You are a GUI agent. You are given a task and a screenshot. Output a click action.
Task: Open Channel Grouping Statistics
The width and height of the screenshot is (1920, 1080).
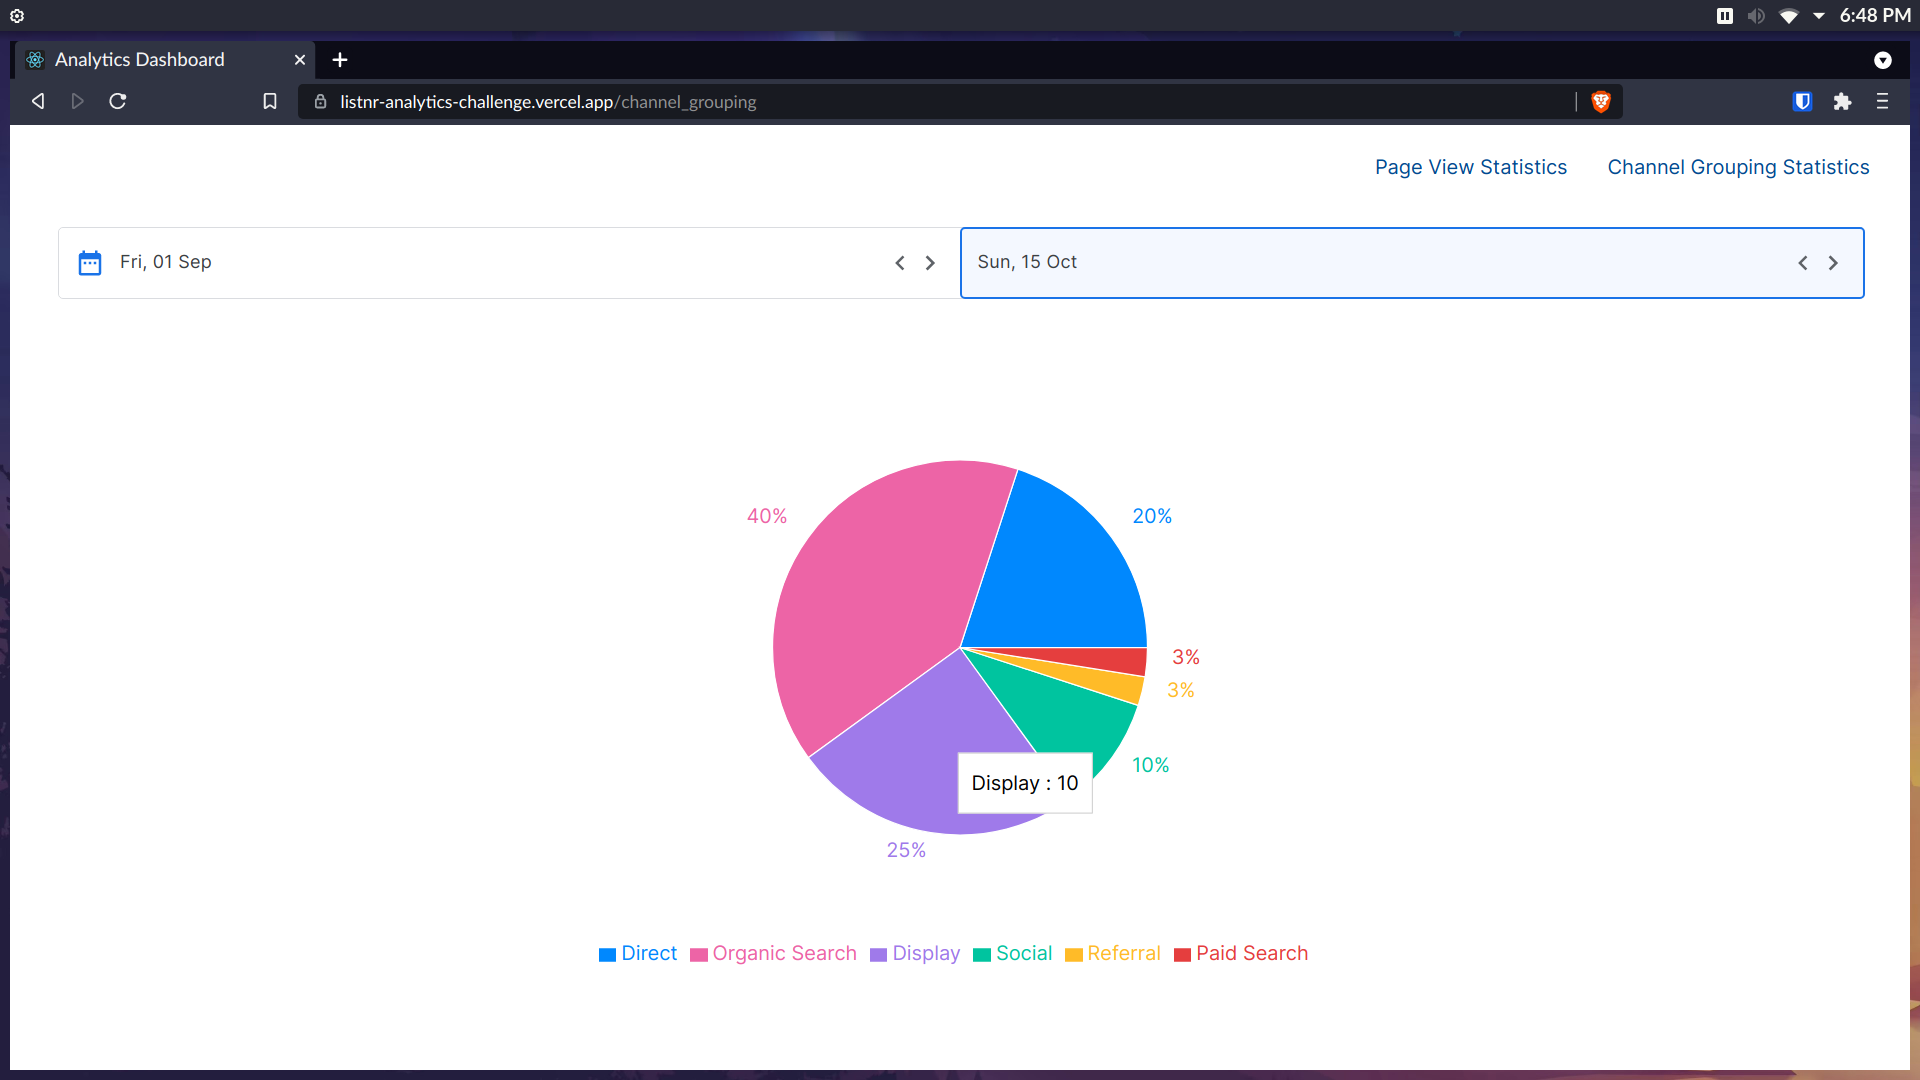tap(1738, 167)
